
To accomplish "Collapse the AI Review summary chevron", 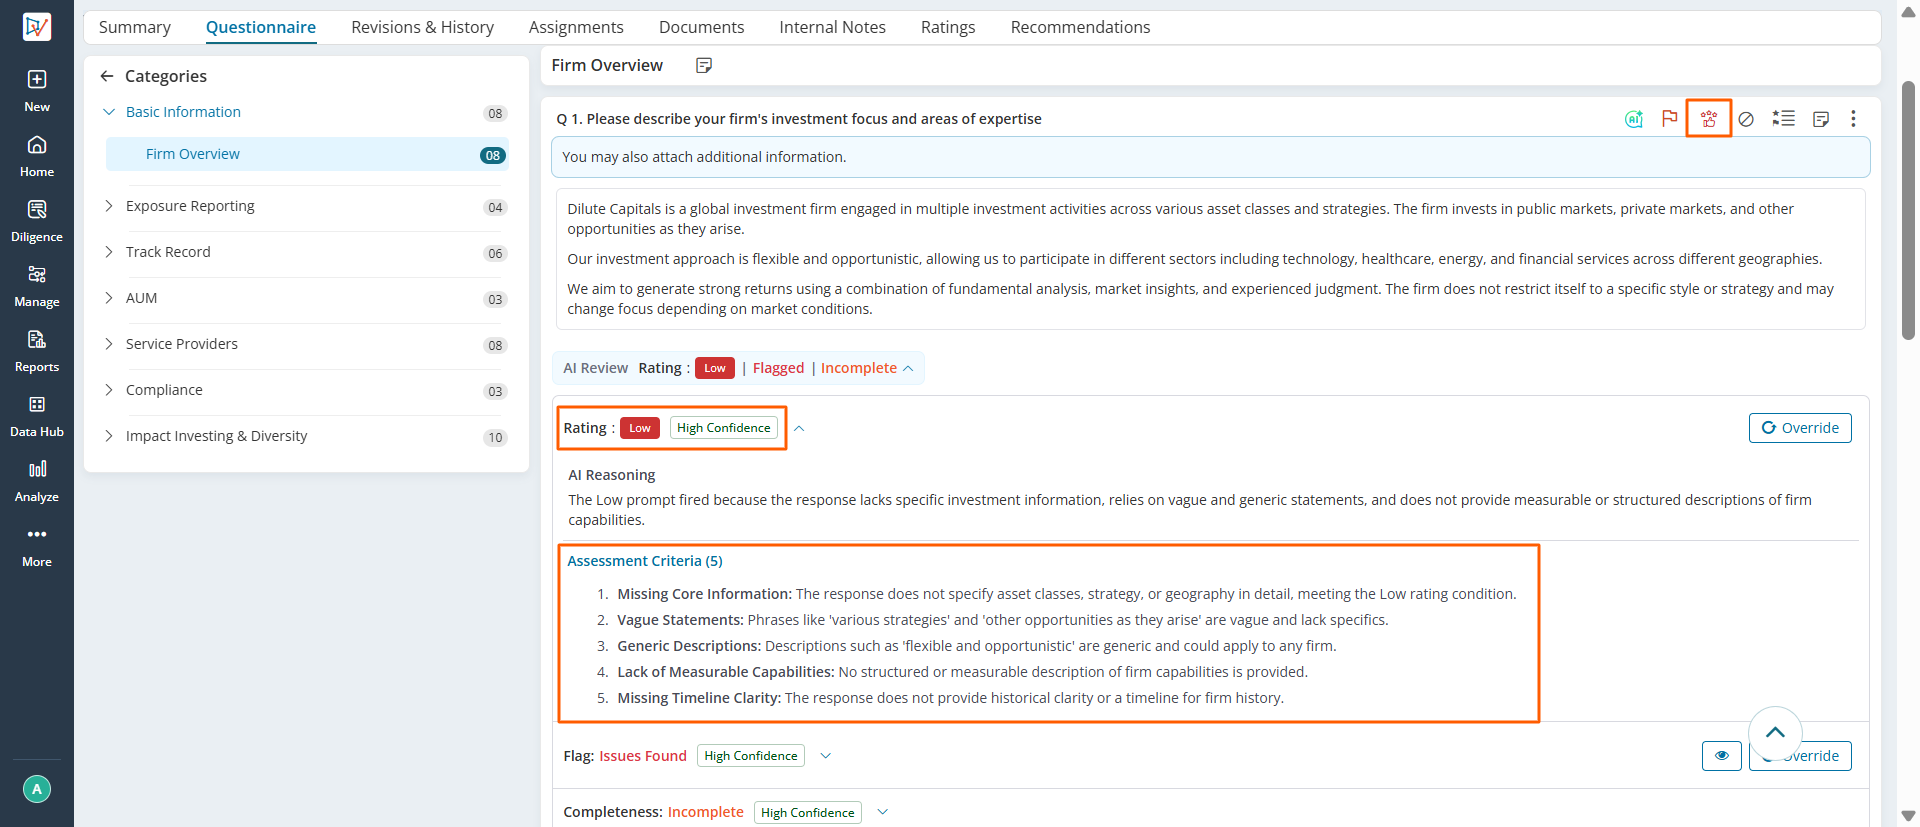I will pos(908,368).
